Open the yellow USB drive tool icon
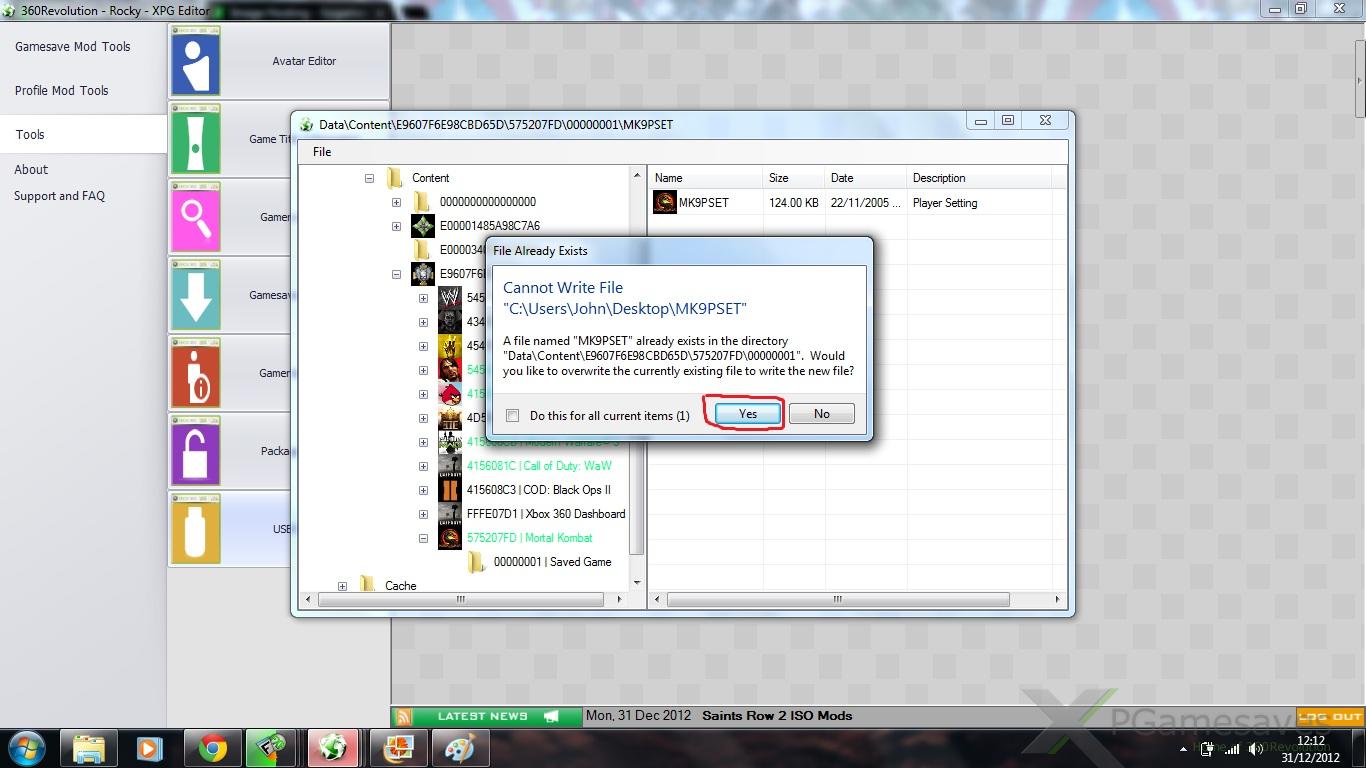The width and height of the screenshot is (1366, 768). (x=195, y=529)
